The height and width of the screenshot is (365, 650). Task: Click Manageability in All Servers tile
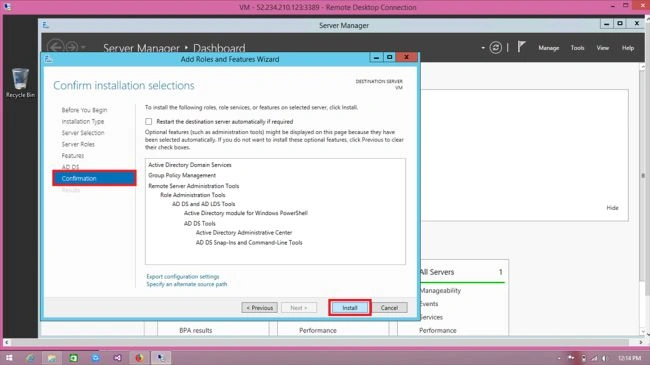tap(440, 290)
